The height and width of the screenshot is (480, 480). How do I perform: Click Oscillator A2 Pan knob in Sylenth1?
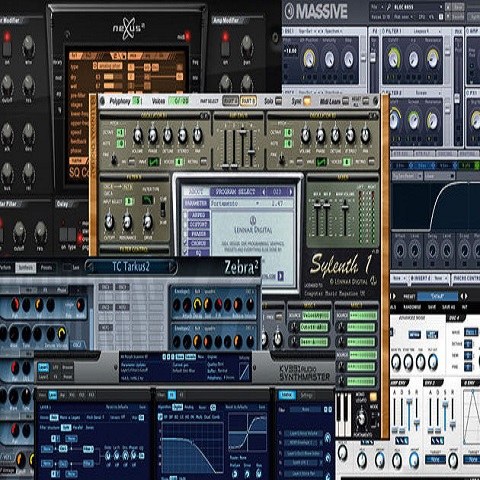tap(365, 136)
